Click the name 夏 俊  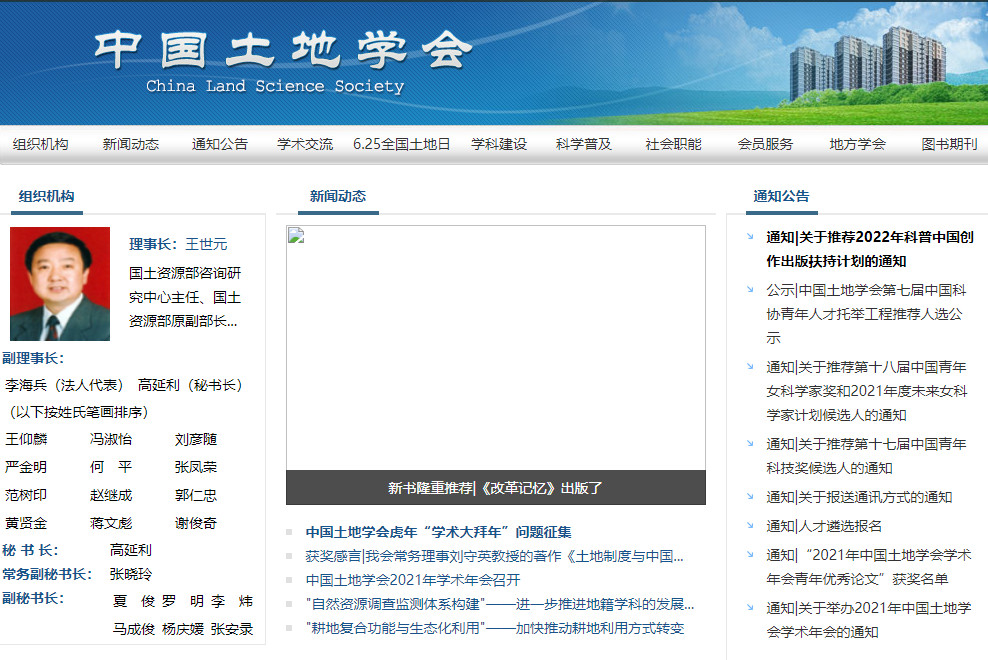coord(134,601)
